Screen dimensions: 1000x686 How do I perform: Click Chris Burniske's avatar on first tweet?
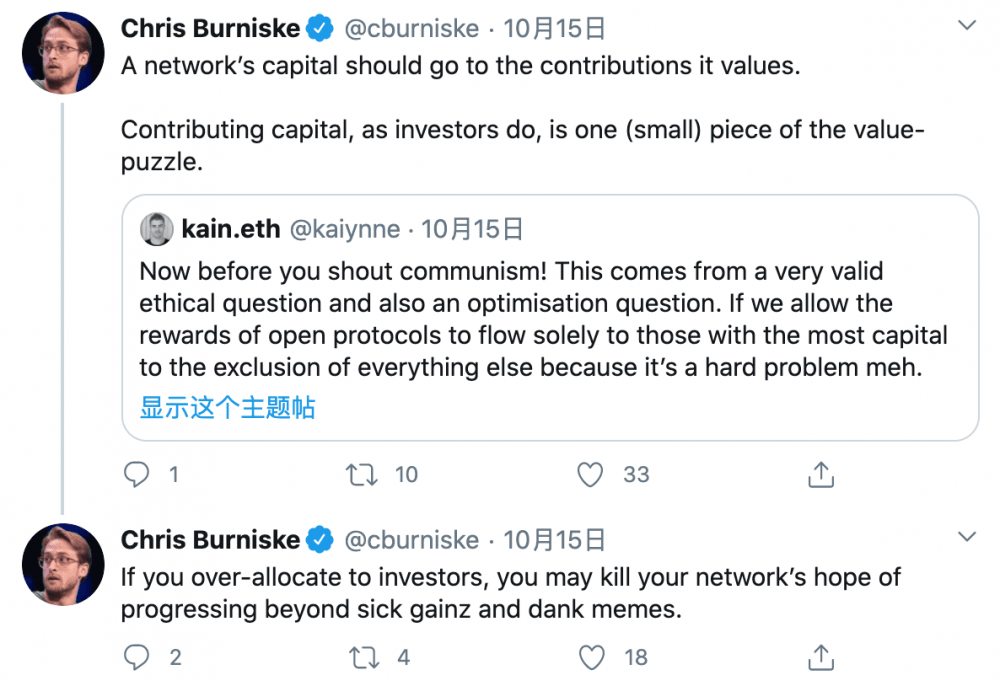63,53
